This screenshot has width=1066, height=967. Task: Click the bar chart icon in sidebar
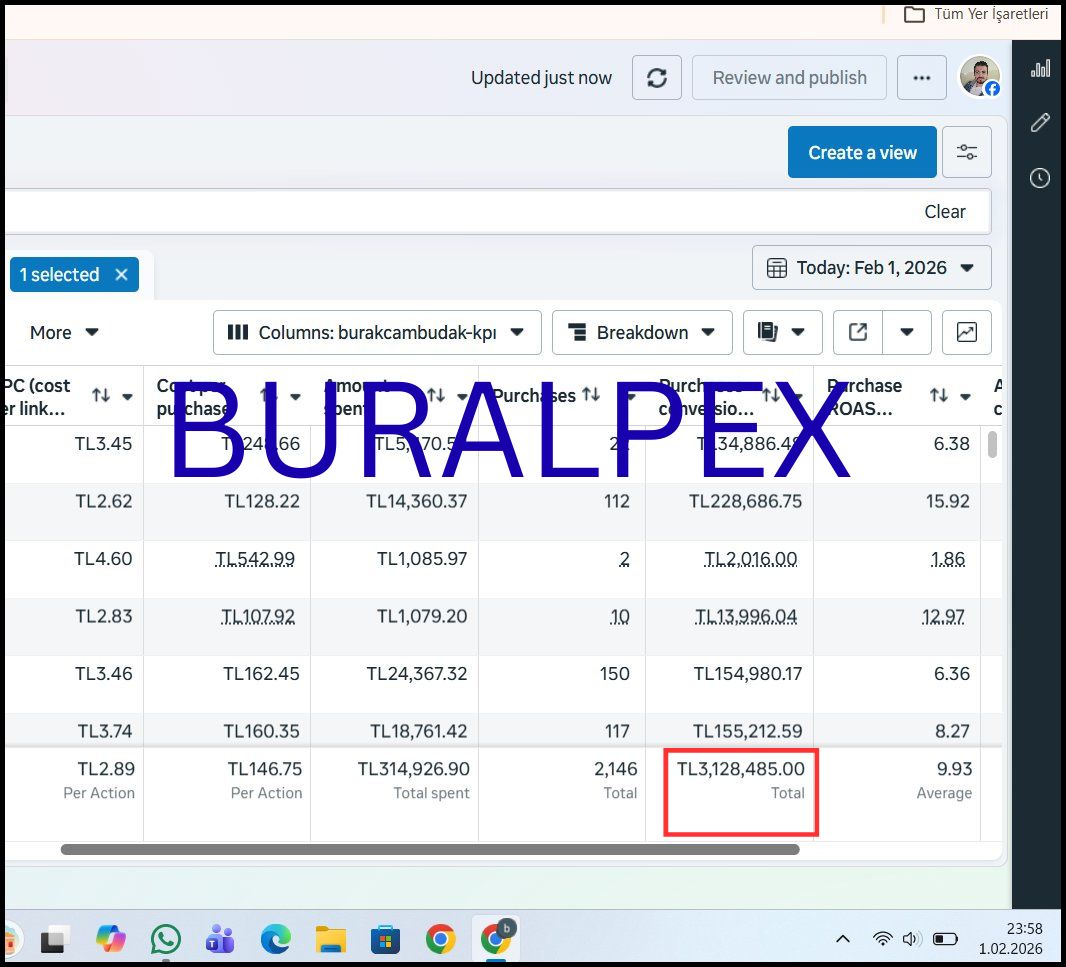click(x=1040, y=68)
